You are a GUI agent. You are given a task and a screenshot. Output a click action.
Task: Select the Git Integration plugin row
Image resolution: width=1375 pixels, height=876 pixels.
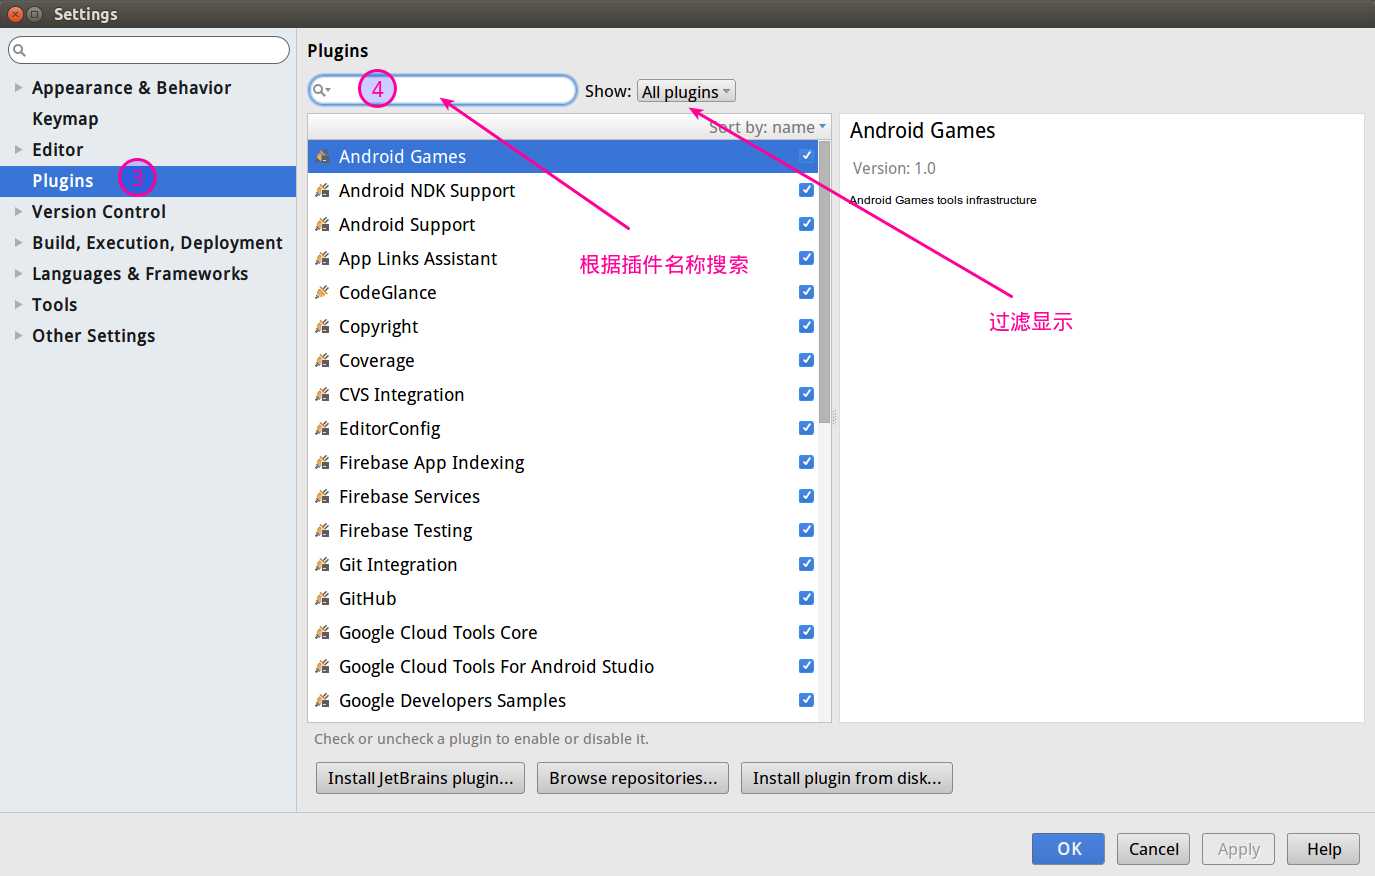(x=563, y=564)
